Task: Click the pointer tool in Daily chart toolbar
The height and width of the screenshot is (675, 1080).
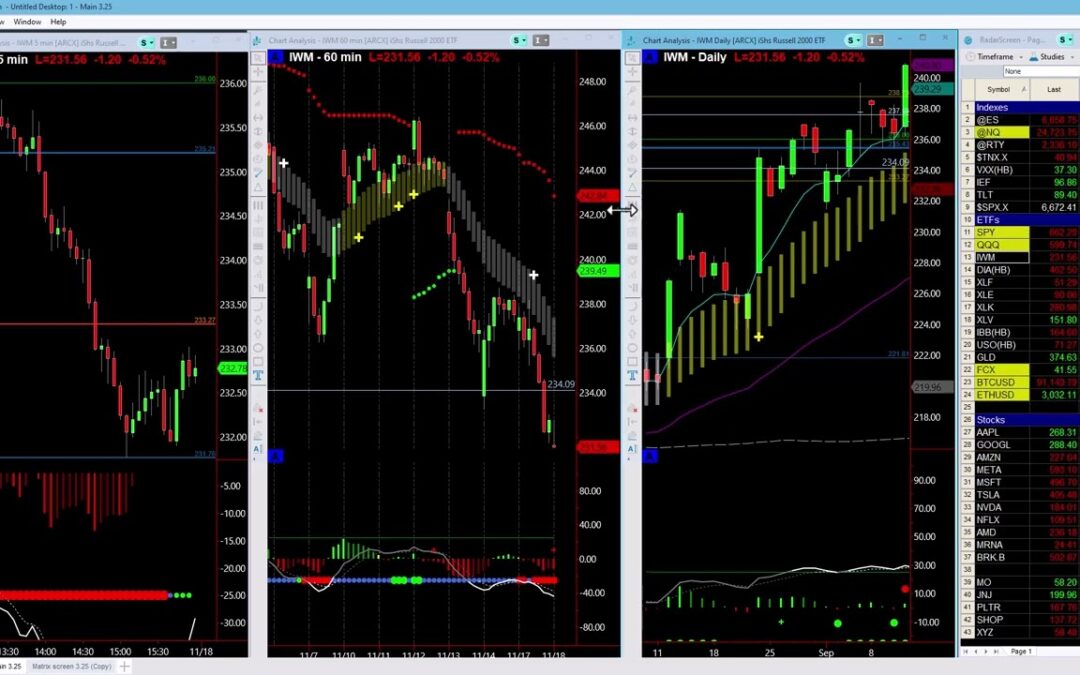Action: (632, 59)
